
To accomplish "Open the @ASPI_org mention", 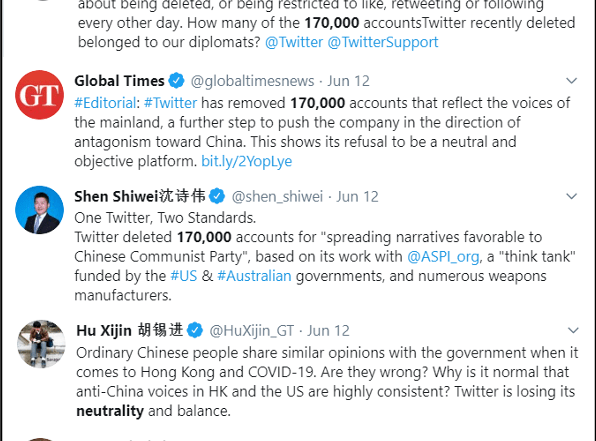I will tap(443, 257).
